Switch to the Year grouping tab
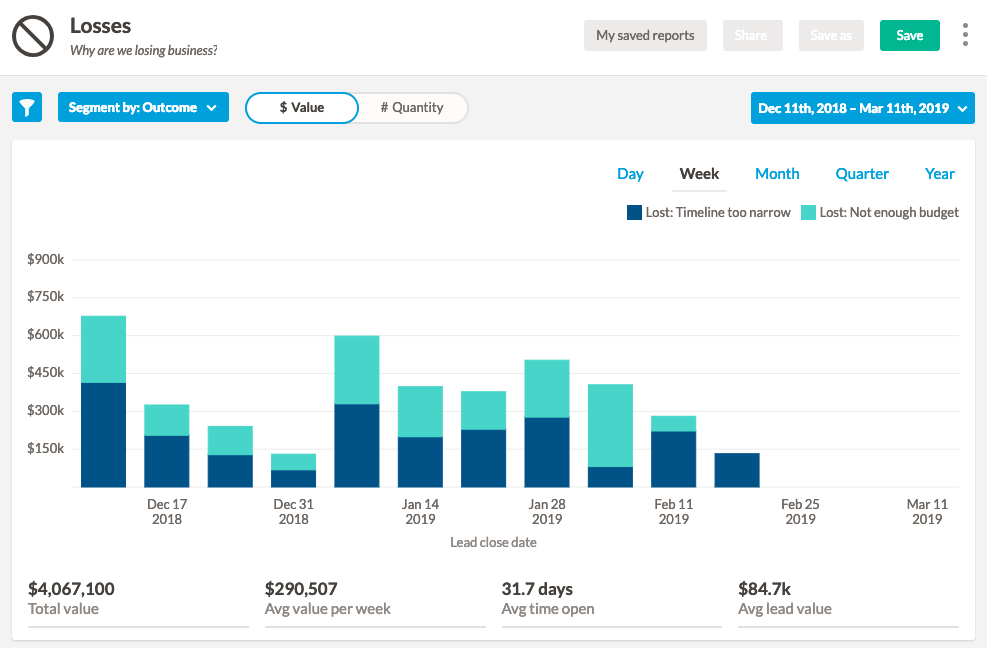987x648 pixels. click(939, 174)
